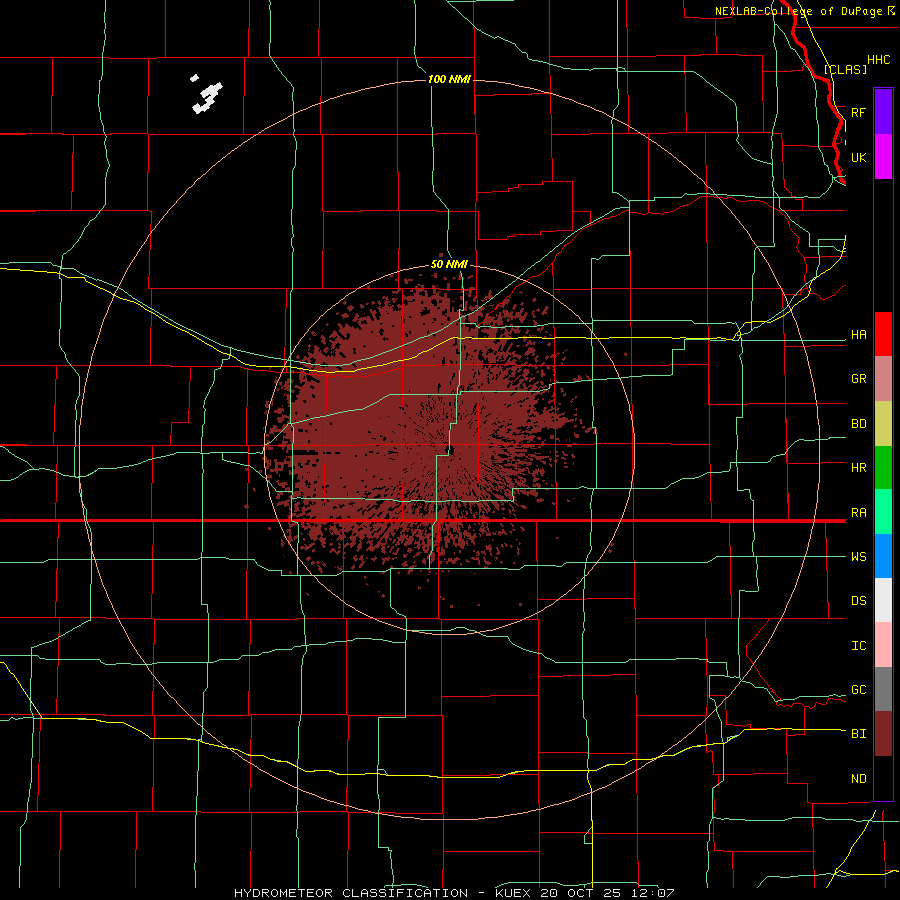
Task: Click the magenta UK color swatch
Action: (x=883, y=157)
